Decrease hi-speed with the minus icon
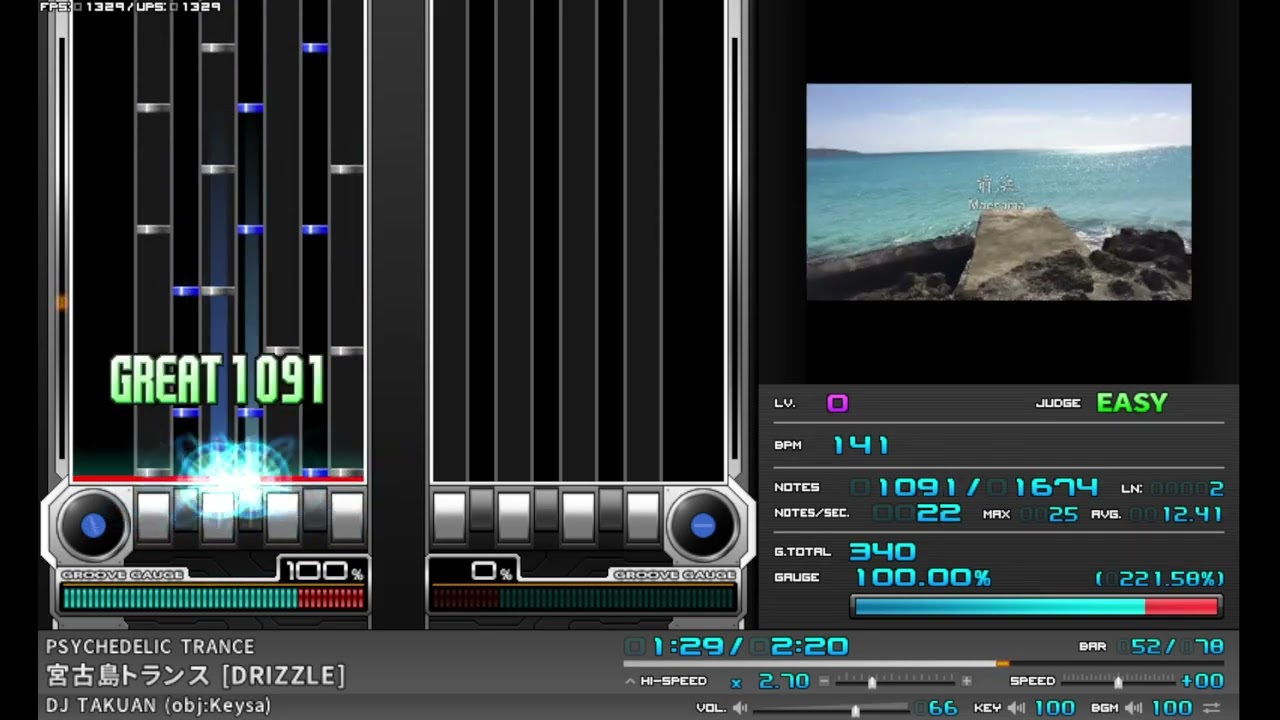The image size is (1280, 720). tap(824, 681)
